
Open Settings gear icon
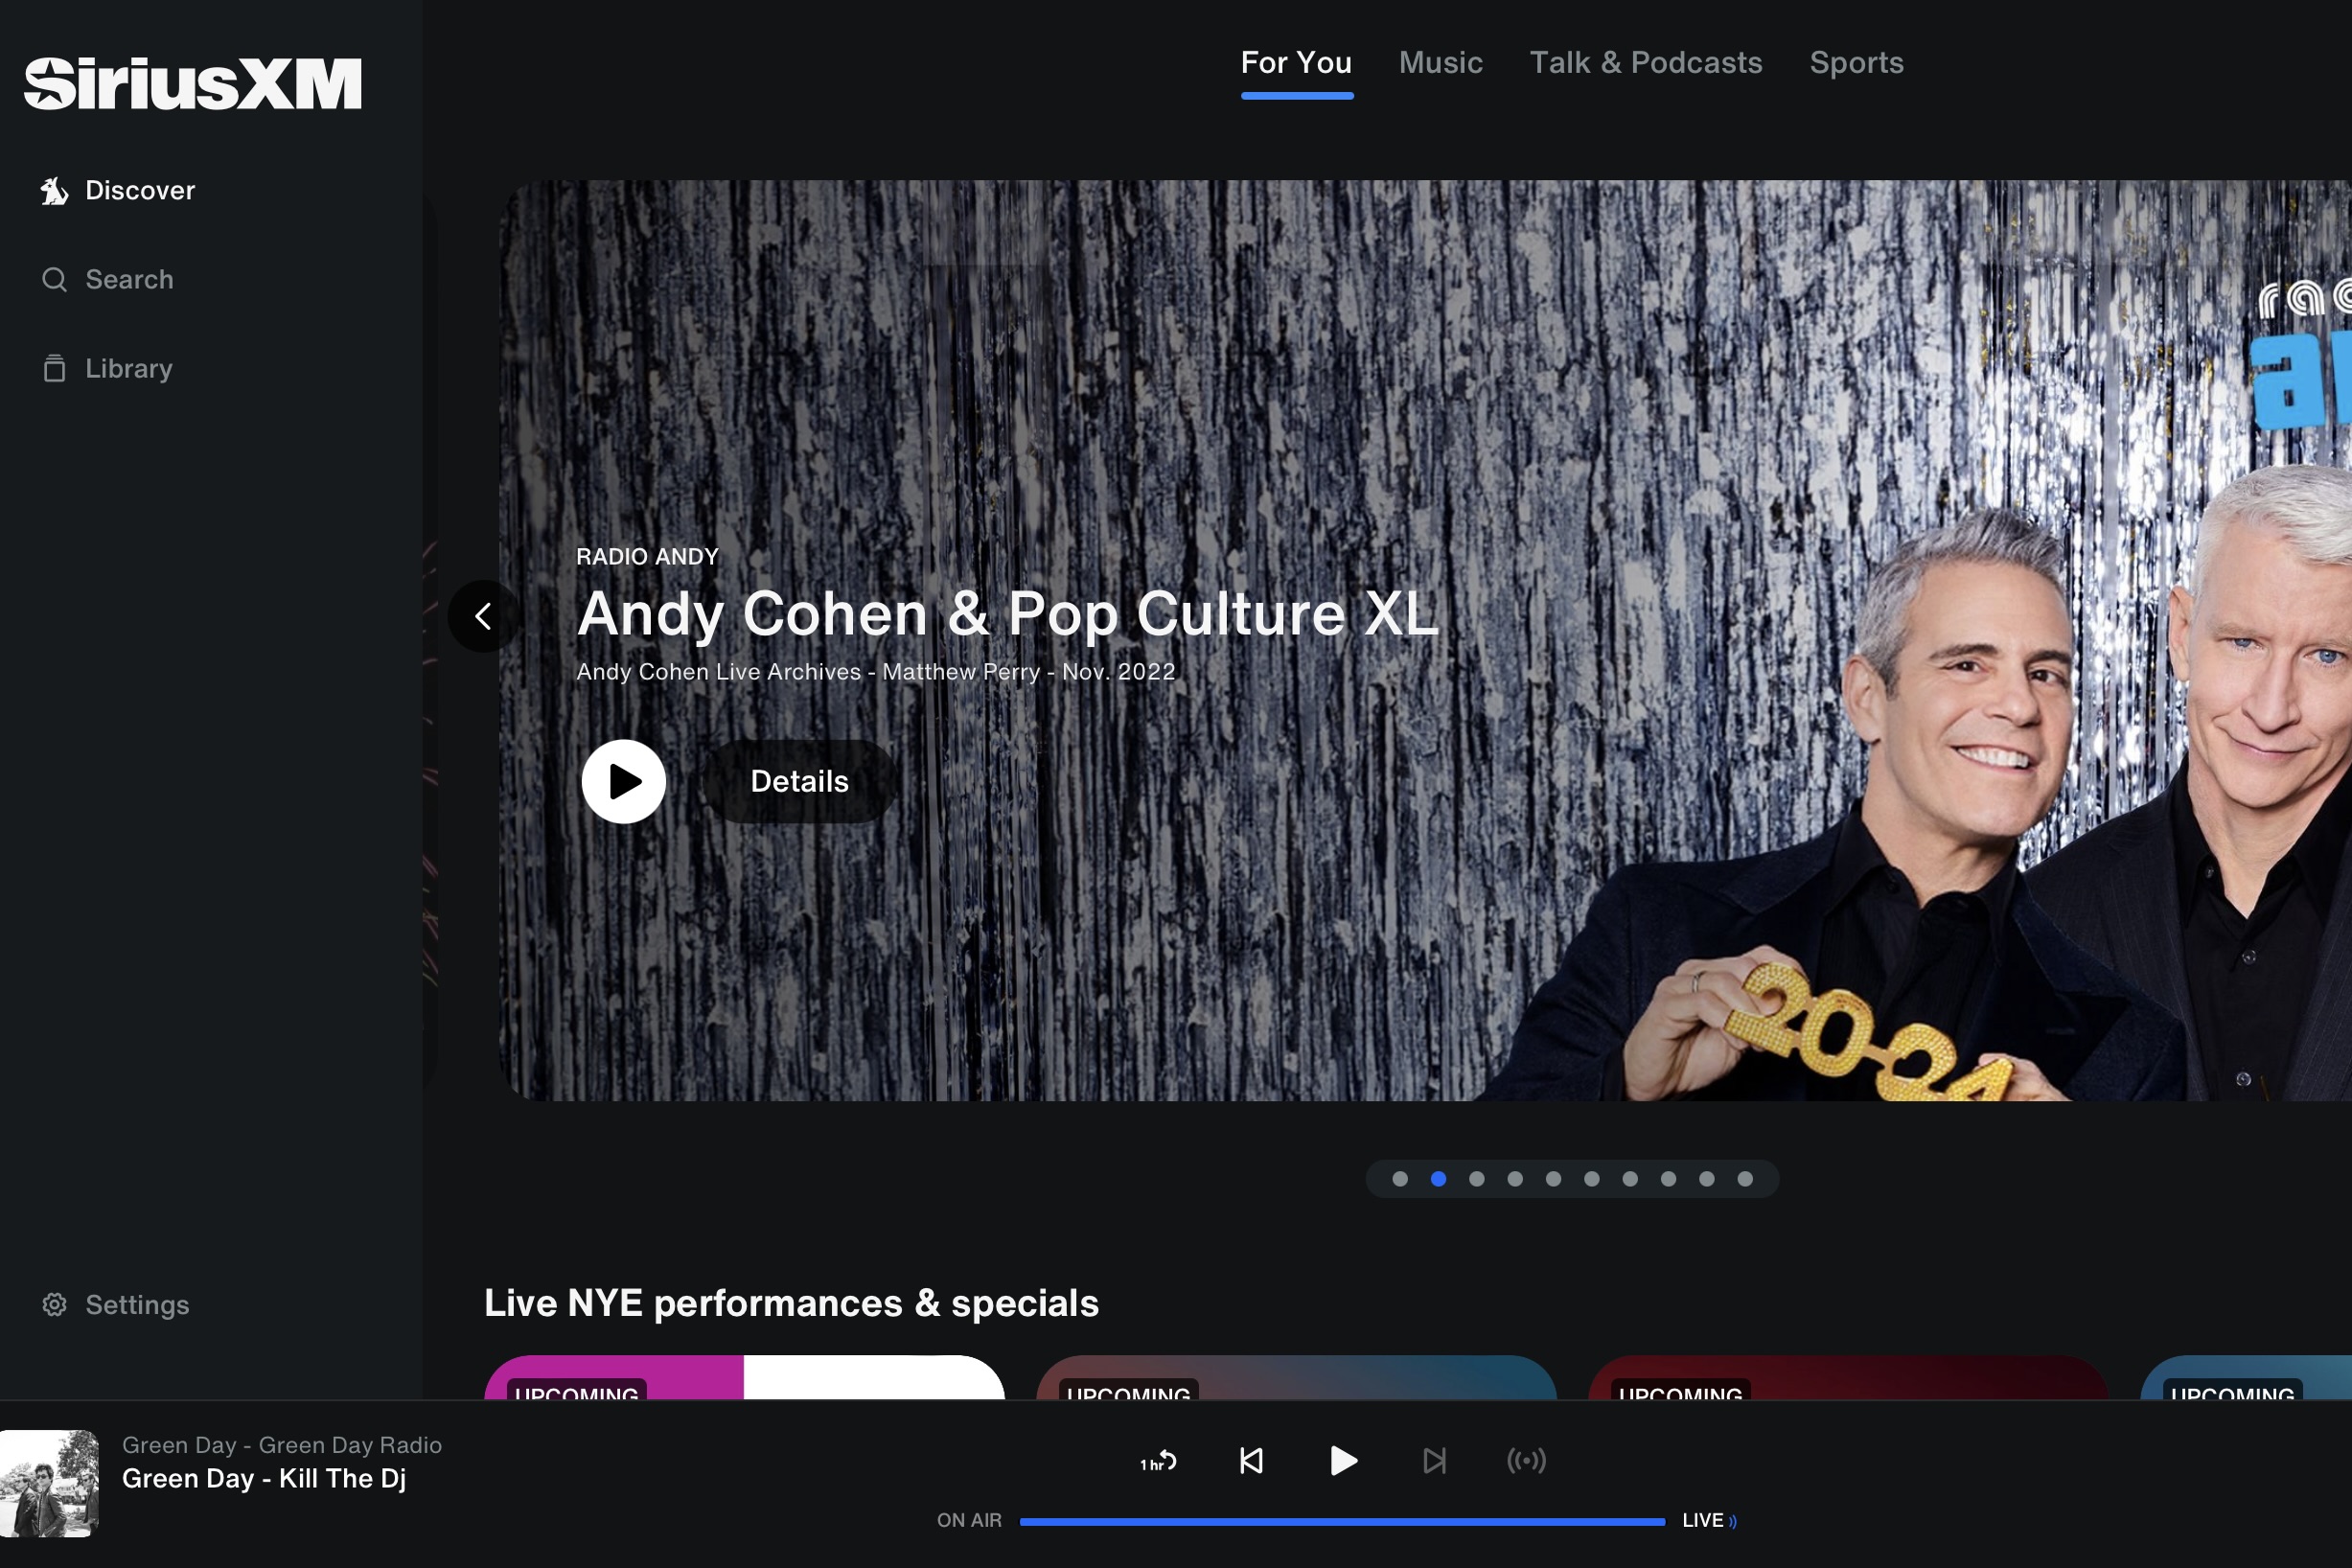pyautogui.click(x=54, y=1305)
